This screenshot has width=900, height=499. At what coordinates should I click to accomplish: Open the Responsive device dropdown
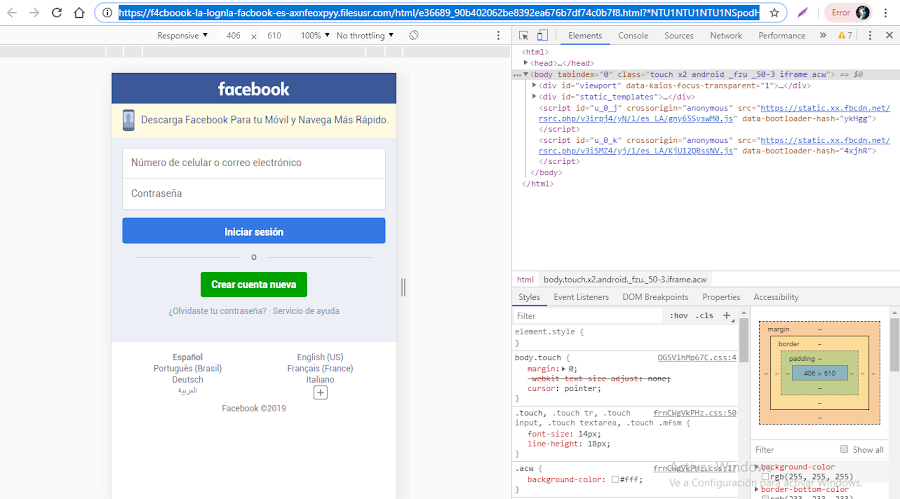182,35
